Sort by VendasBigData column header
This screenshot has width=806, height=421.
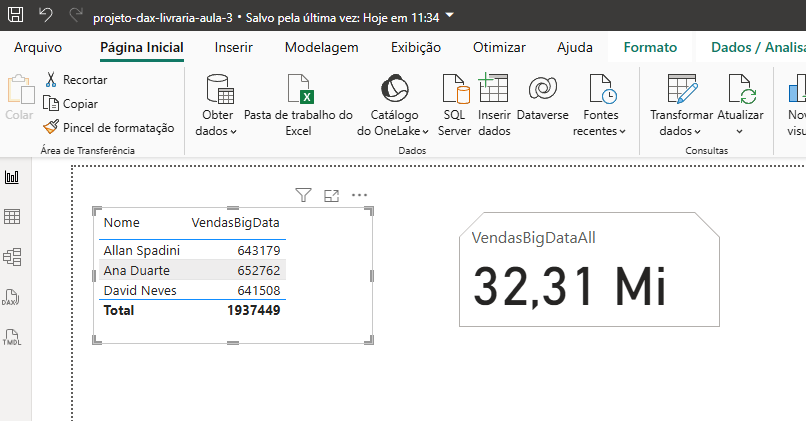[x=235, y=223]
